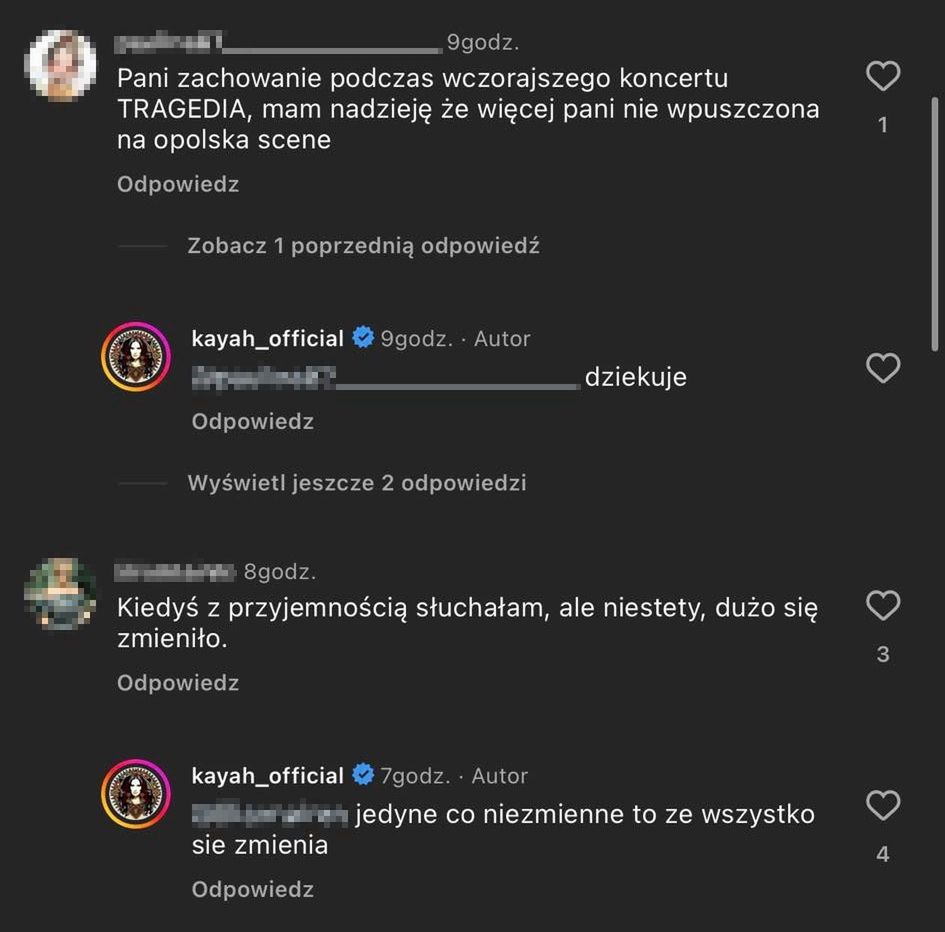The height and width of the screenshot is (932, 945).
Task: Open the profile picture of the TRAGEDIA commenter
Action: click(61, 66)
